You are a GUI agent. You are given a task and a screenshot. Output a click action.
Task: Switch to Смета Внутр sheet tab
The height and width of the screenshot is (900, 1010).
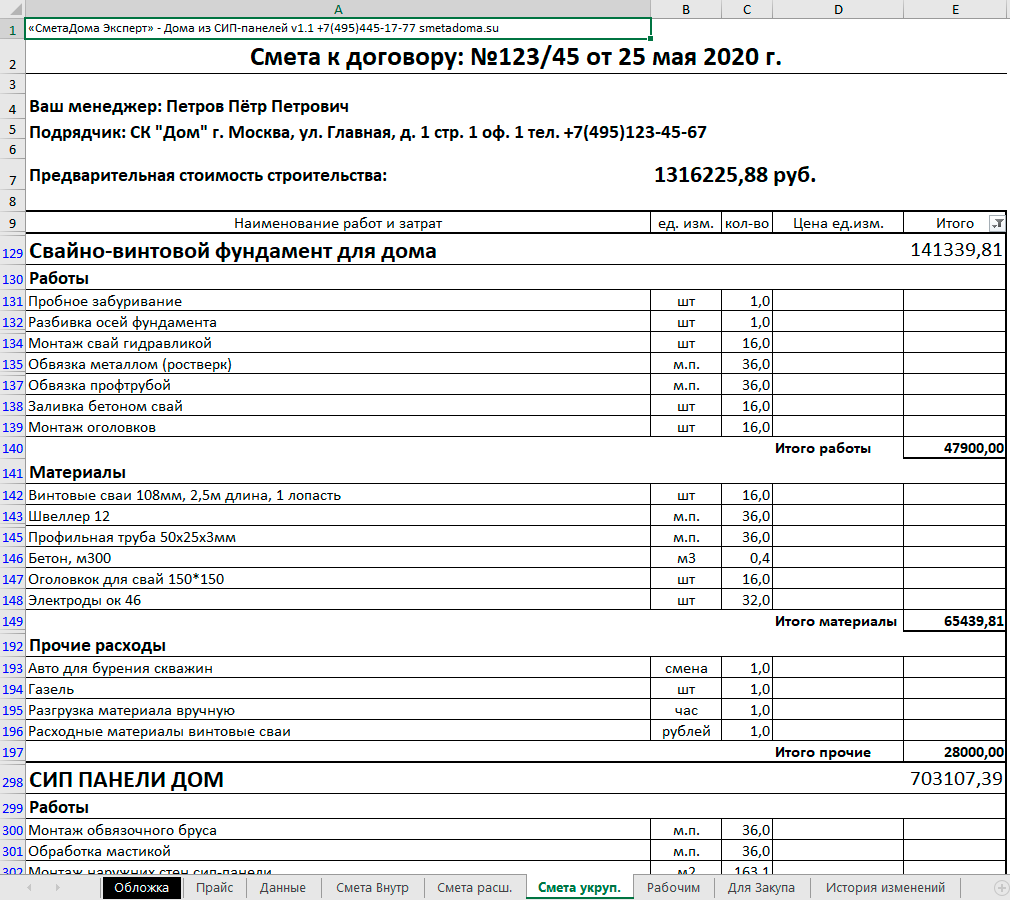click(372, 888)
